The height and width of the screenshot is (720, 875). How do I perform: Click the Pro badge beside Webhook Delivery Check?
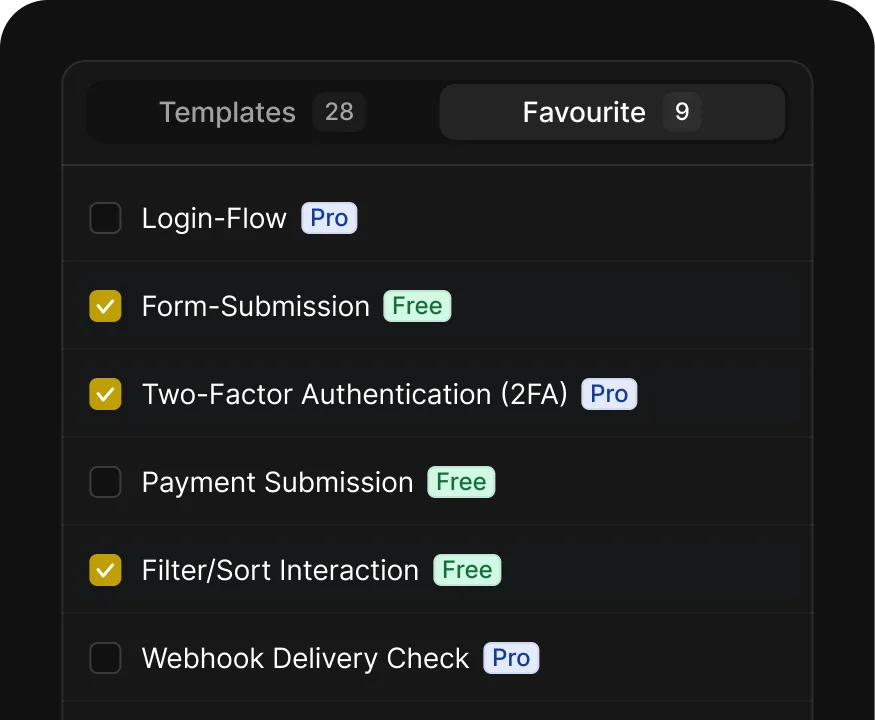511,658
